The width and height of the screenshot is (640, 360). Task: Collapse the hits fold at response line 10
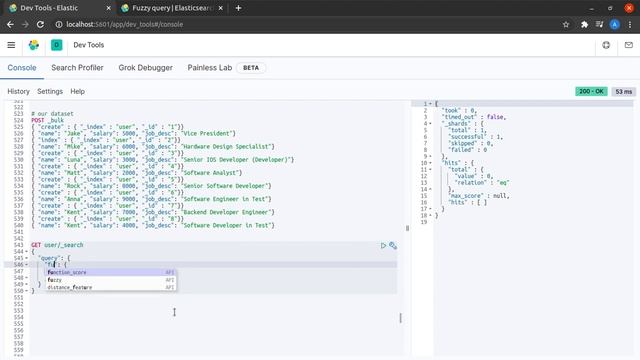click(x=430, y=163)
